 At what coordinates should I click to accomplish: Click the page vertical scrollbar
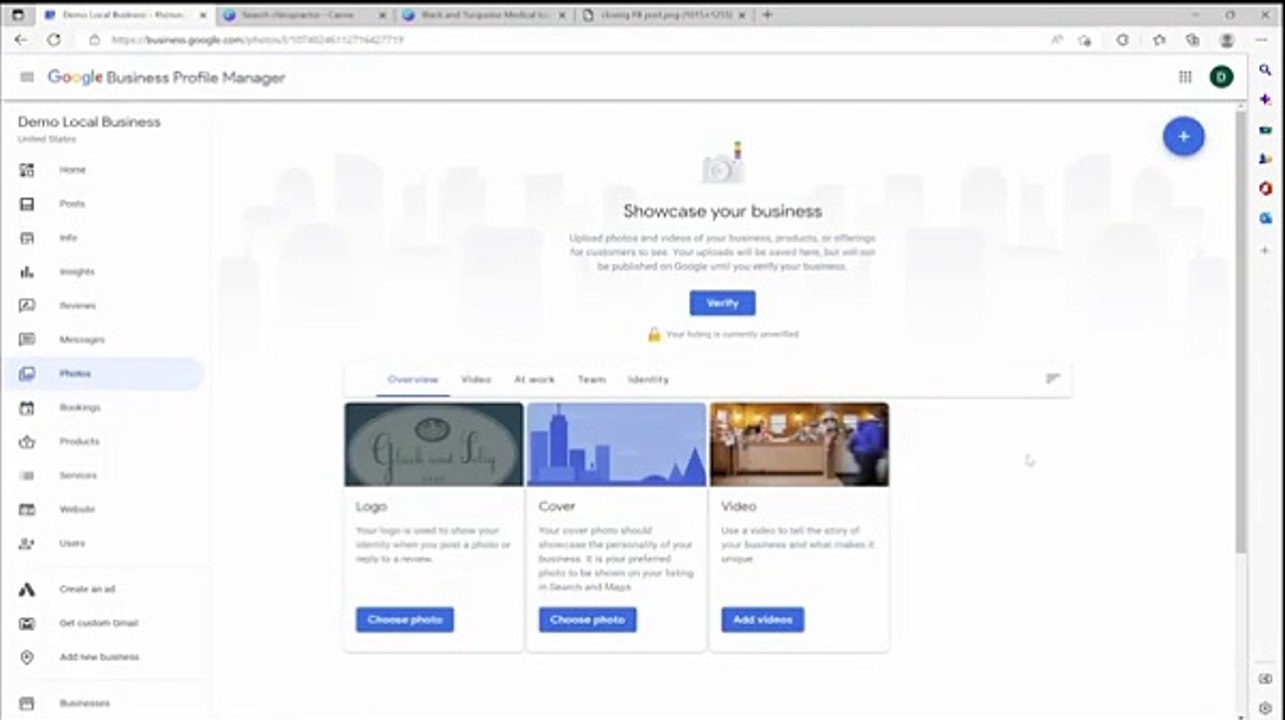pos(1241,330)
